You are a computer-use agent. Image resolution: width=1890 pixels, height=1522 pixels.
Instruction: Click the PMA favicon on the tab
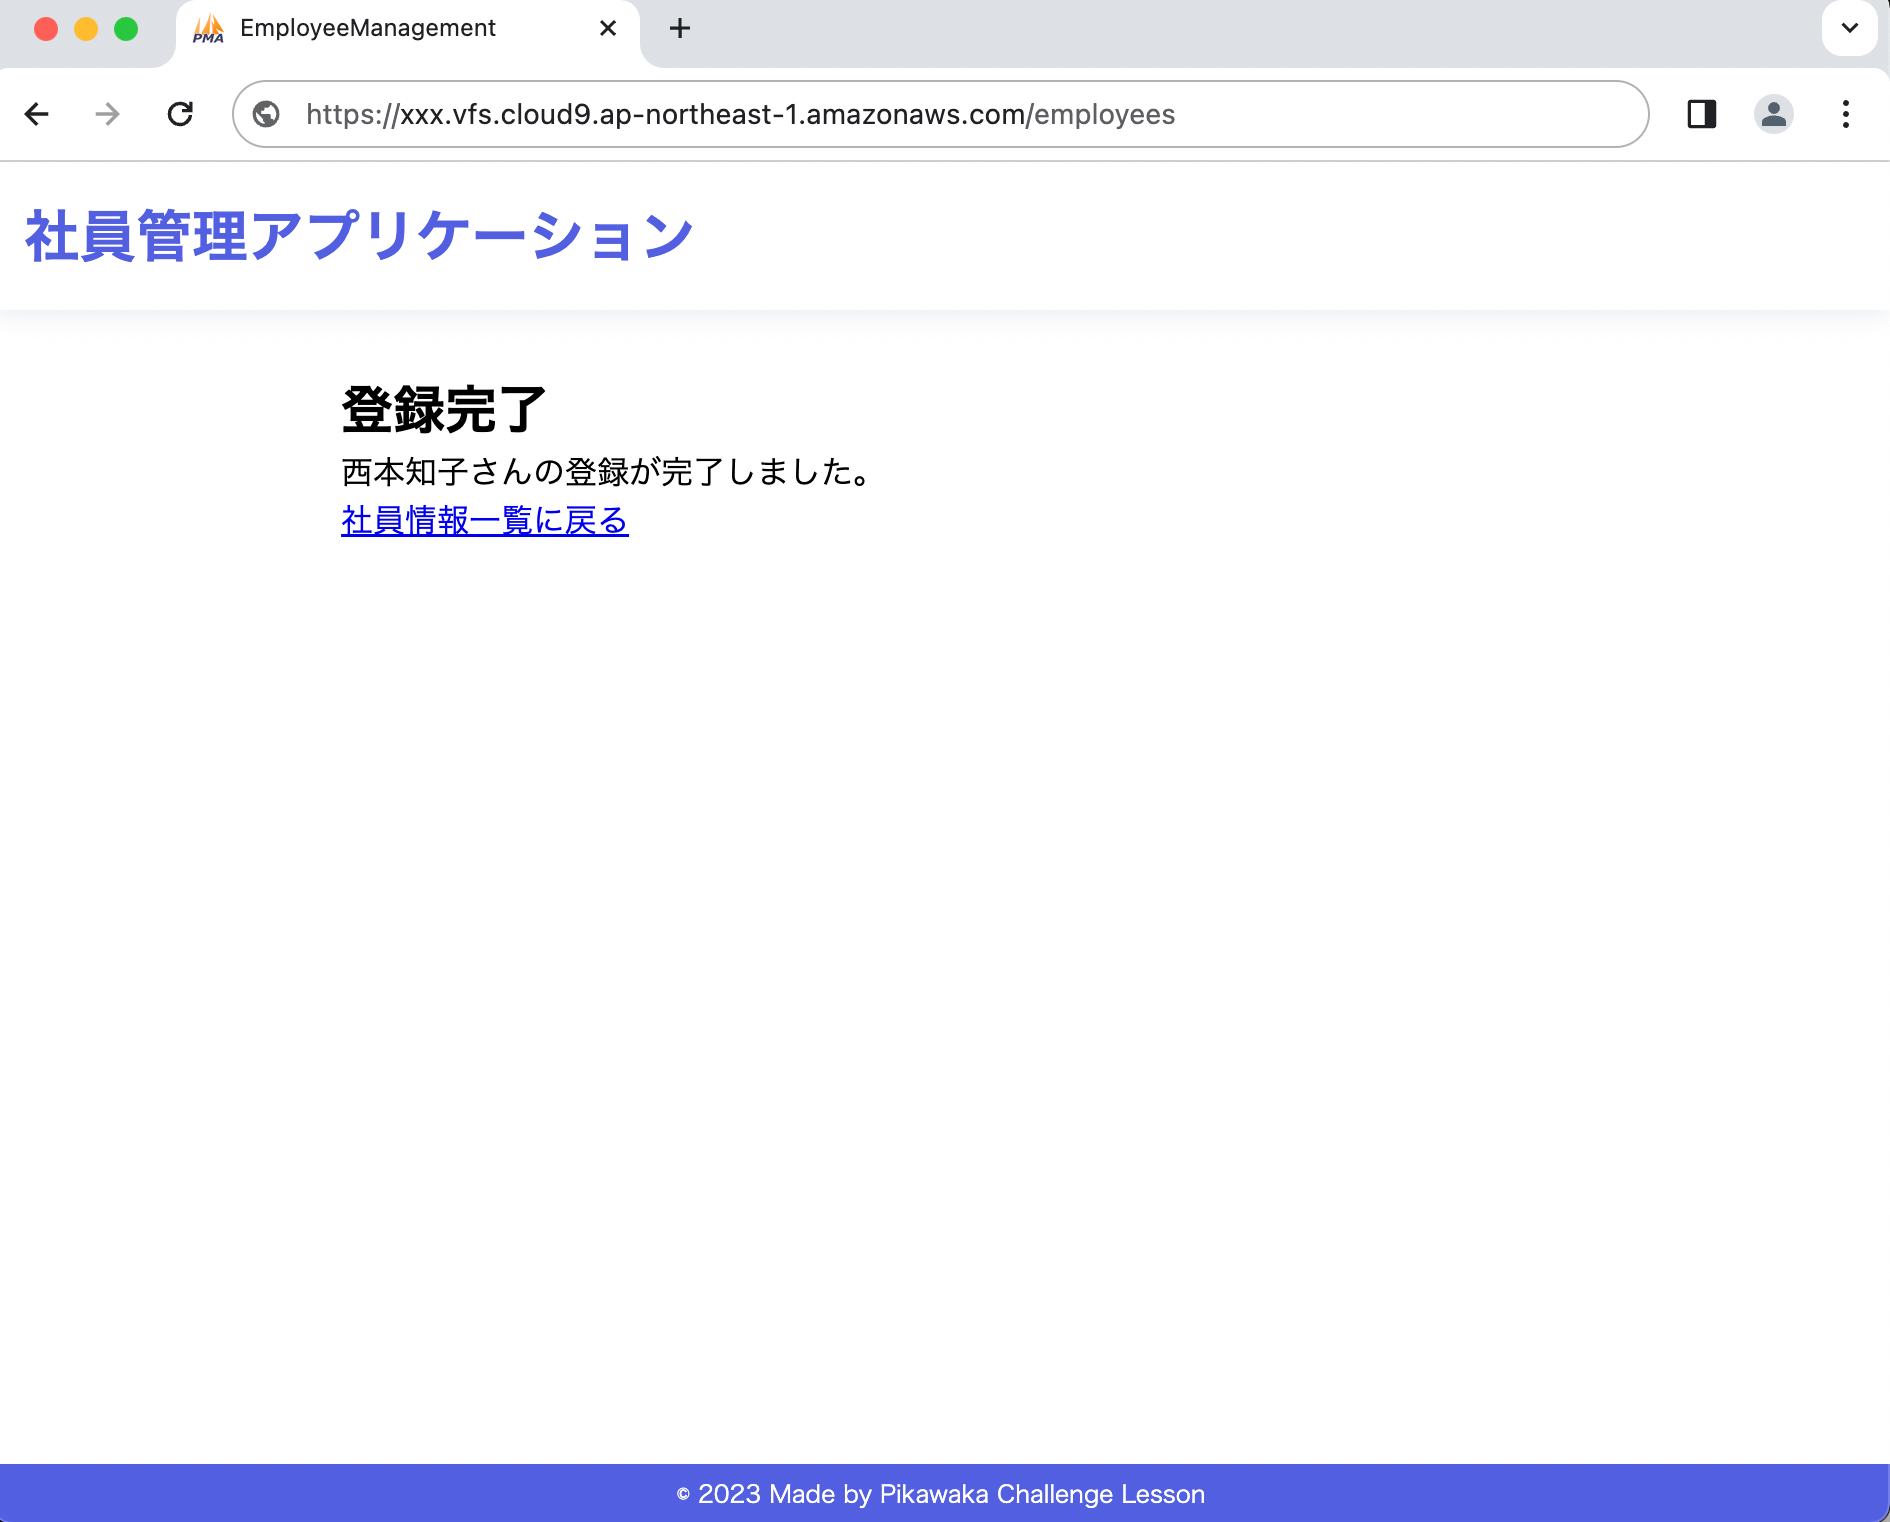pyautogui.click(x=208, y=29)
